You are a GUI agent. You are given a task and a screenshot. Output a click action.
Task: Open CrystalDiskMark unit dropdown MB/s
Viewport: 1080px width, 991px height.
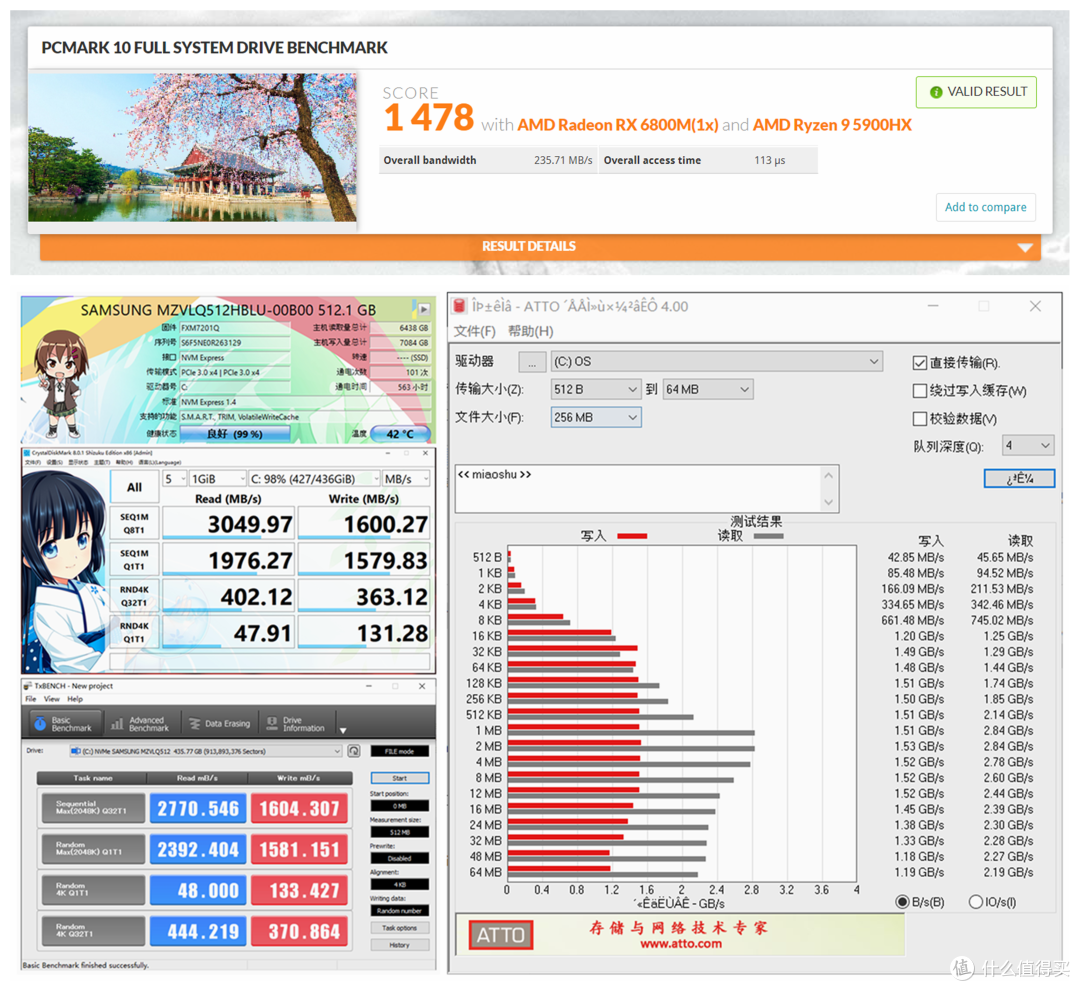(406, 478)
